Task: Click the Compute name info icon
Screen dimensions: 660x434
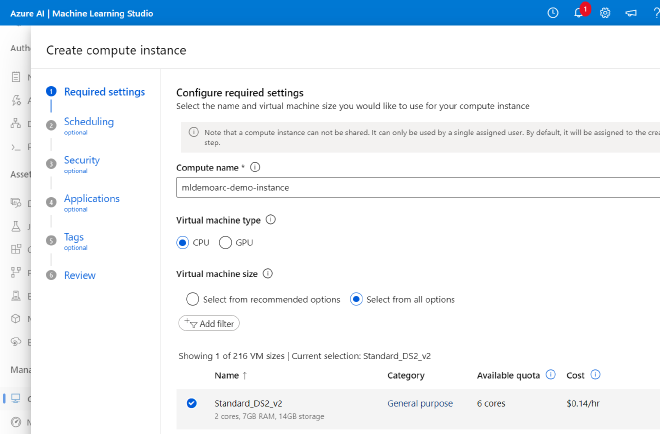Action: click(x=255, y=167)
